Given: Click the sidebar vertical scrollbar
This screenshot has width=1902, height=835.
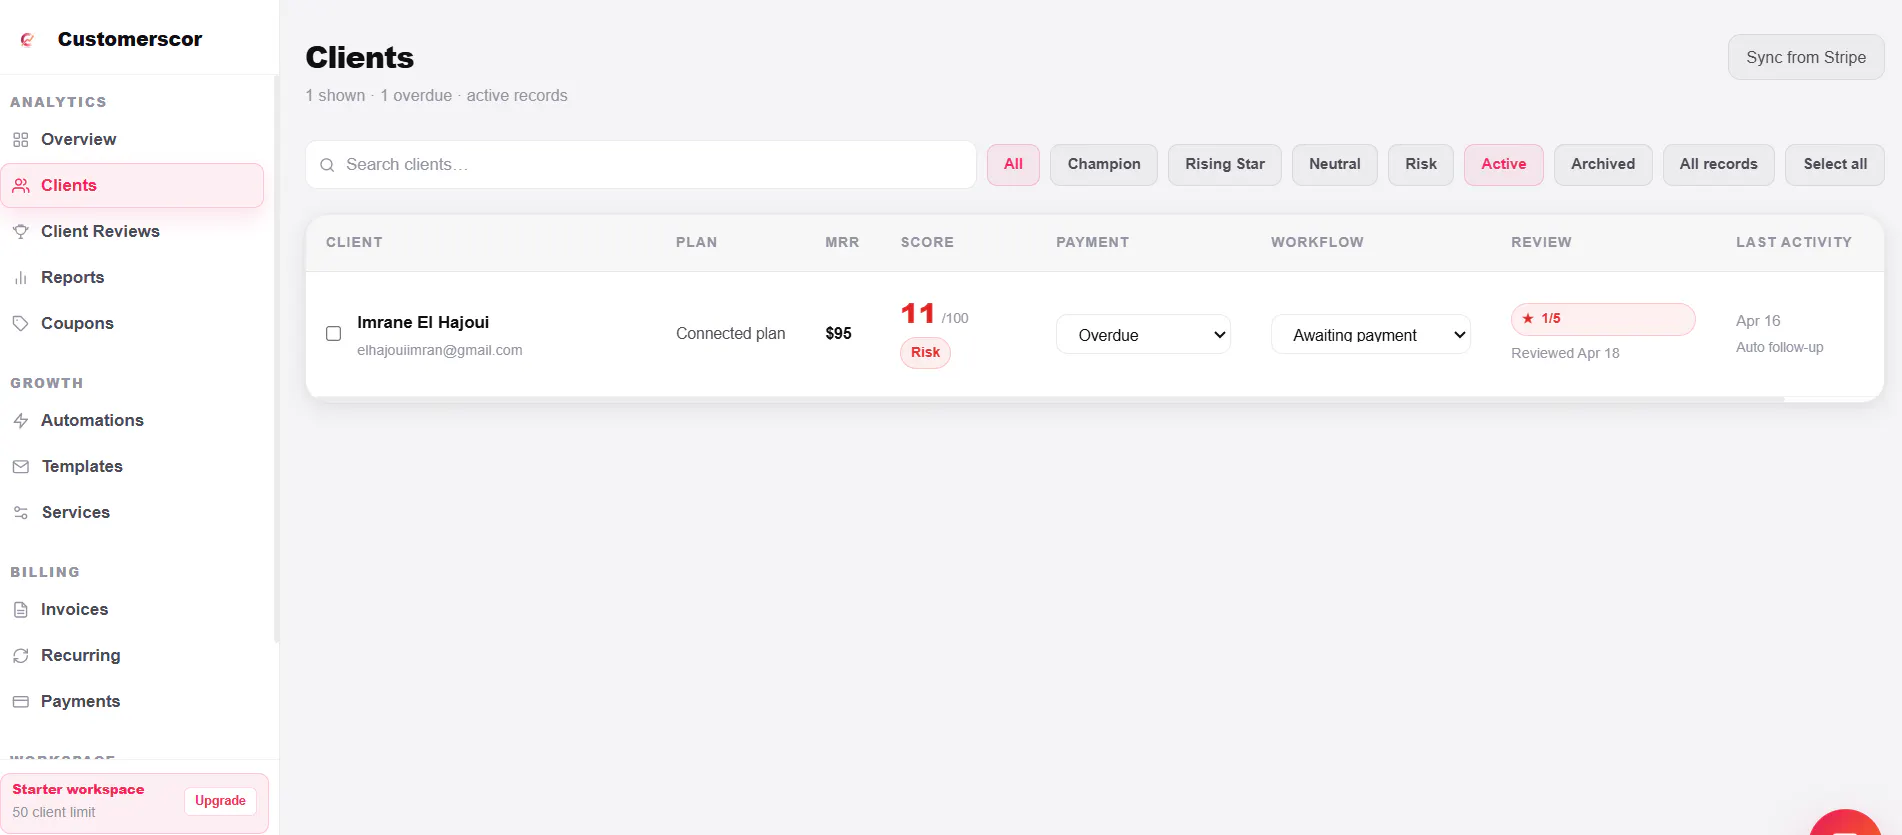Looking at the screenshot, I should (276, 360).
